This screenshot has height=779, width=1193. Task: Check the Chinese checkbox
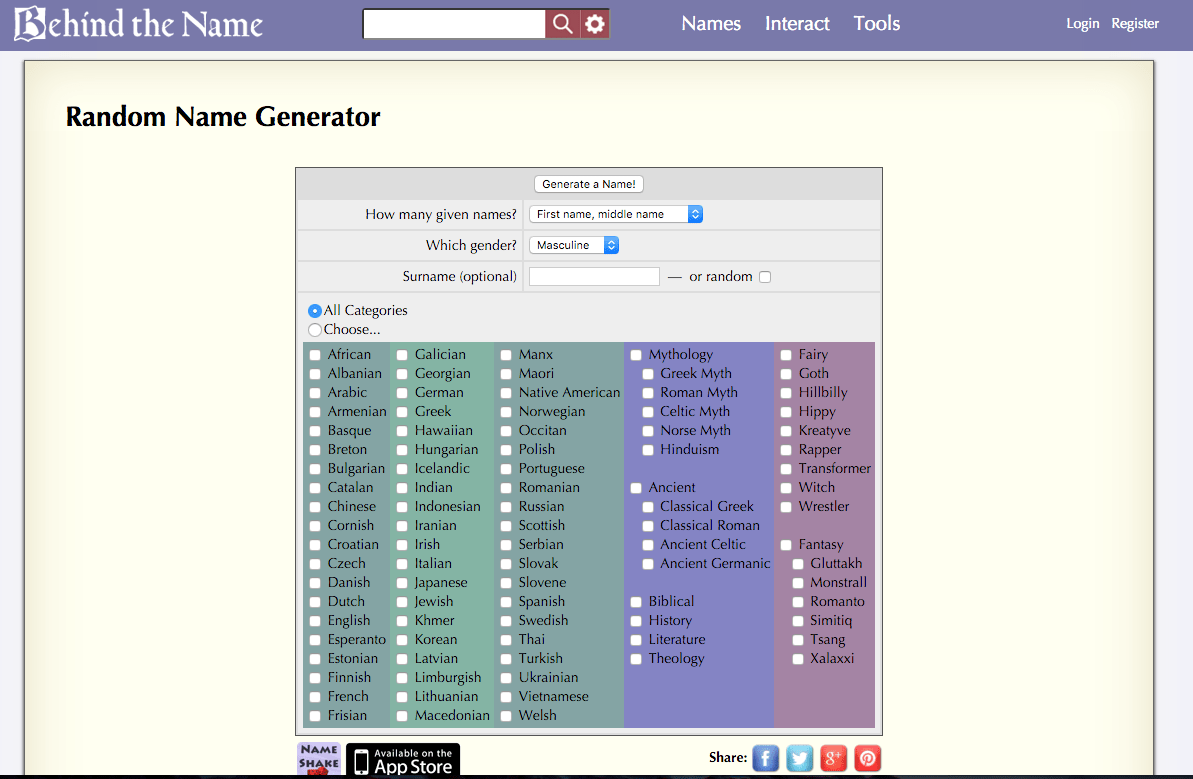315,507
